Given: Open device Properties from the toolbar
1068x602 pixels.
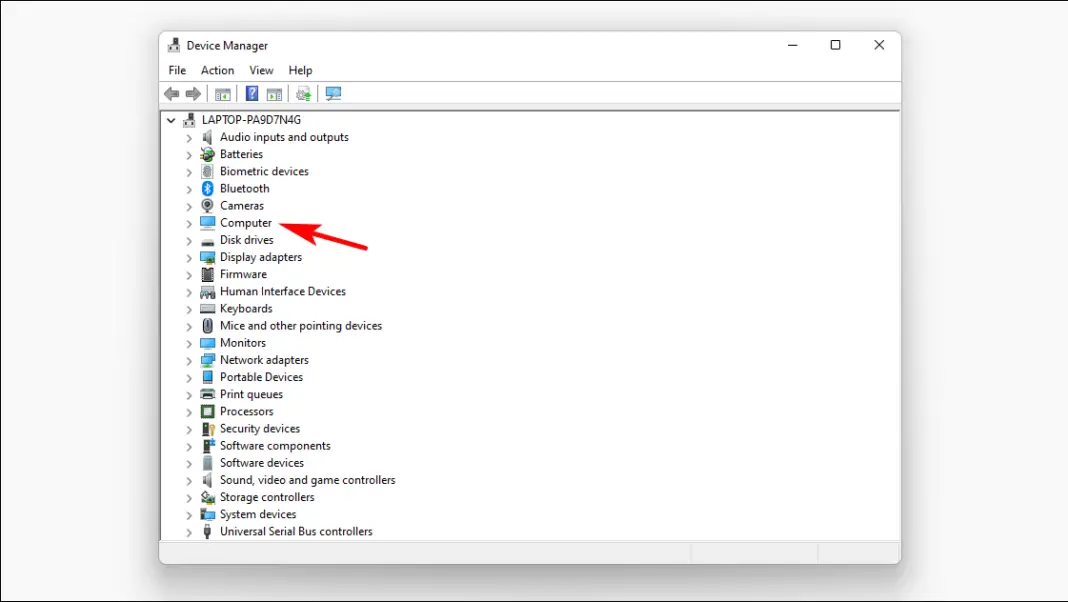Looking at the screenshot, I should [x=276, y=93].
